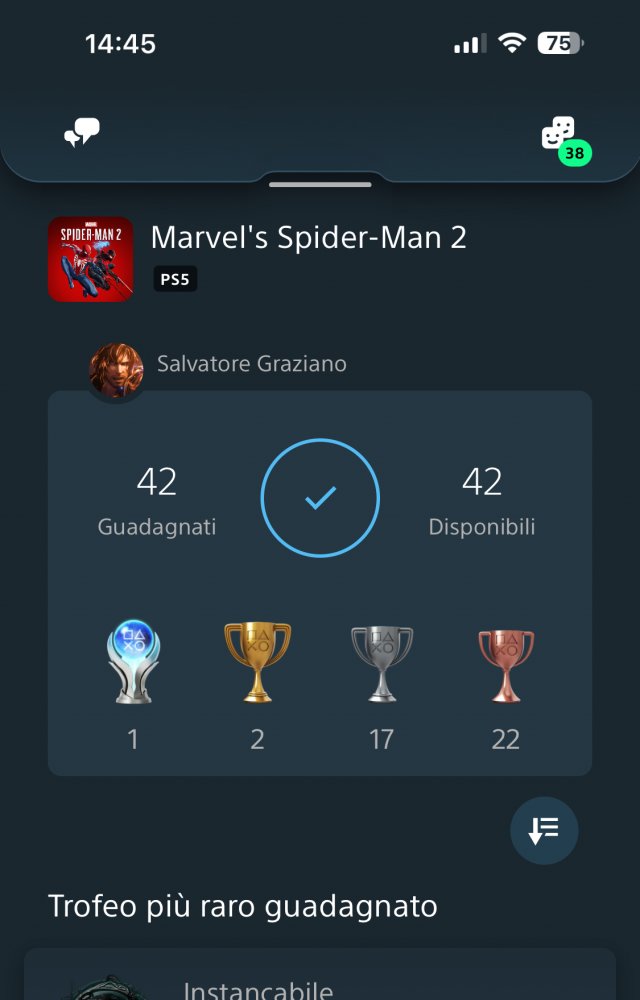Tap the PS5 platform badge

(175, 280)
